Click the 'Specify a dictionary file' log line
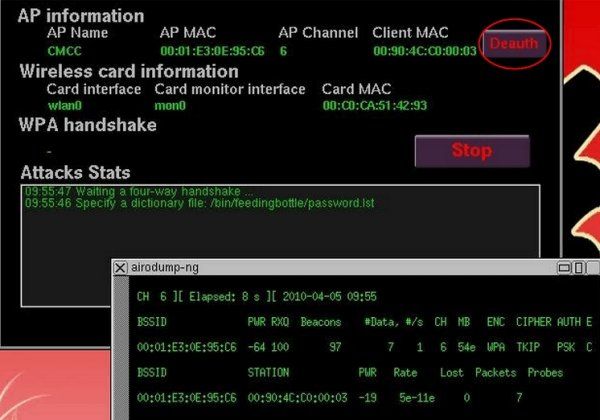Viewport: 600px width, 420px height. 200,203
